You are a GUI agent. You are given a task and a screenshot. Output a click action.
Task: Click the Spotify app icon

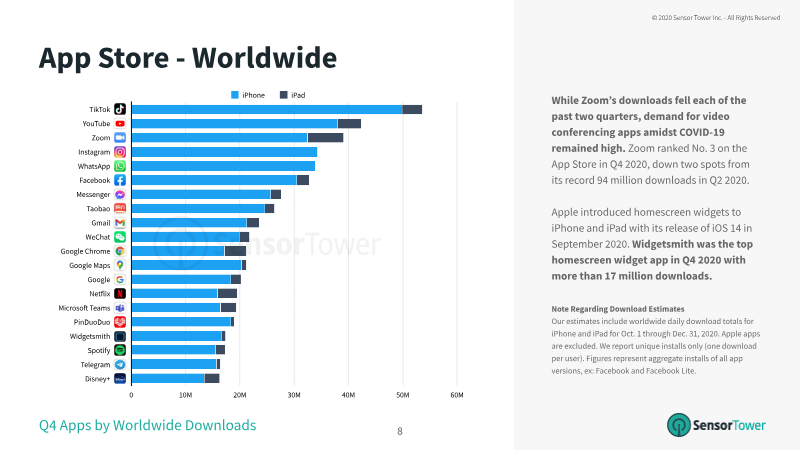click(x=120, y=350)
